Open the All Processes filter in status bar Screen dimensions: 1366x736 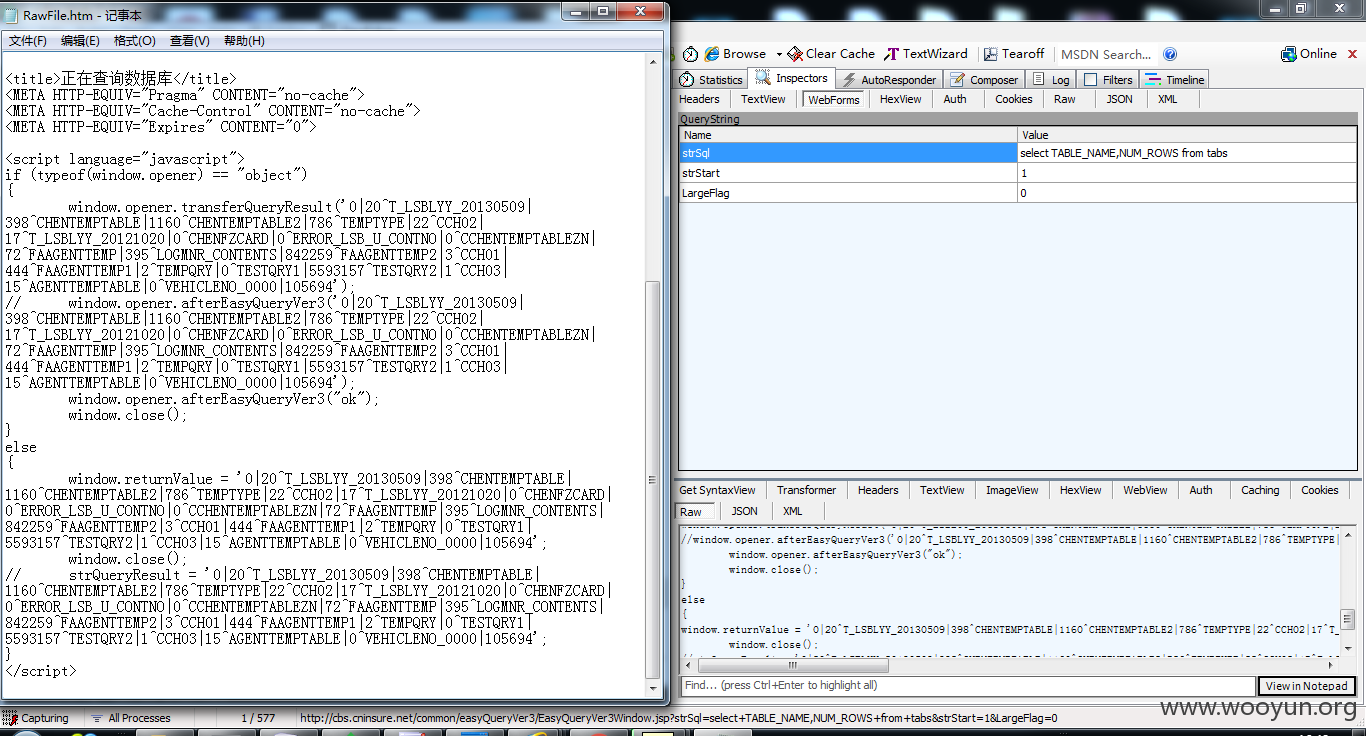[130, 718]
